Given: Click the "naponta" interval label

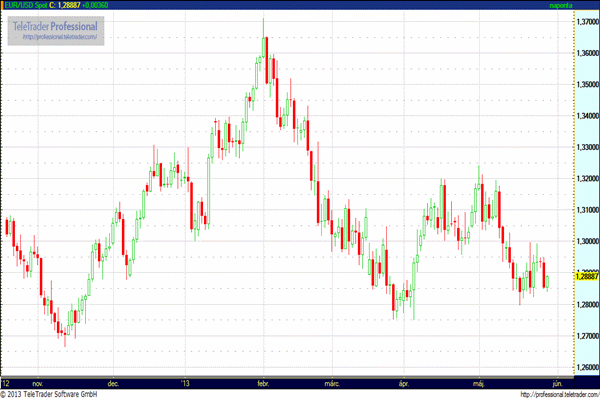Looking at the screenshot, I should [574, 6].
